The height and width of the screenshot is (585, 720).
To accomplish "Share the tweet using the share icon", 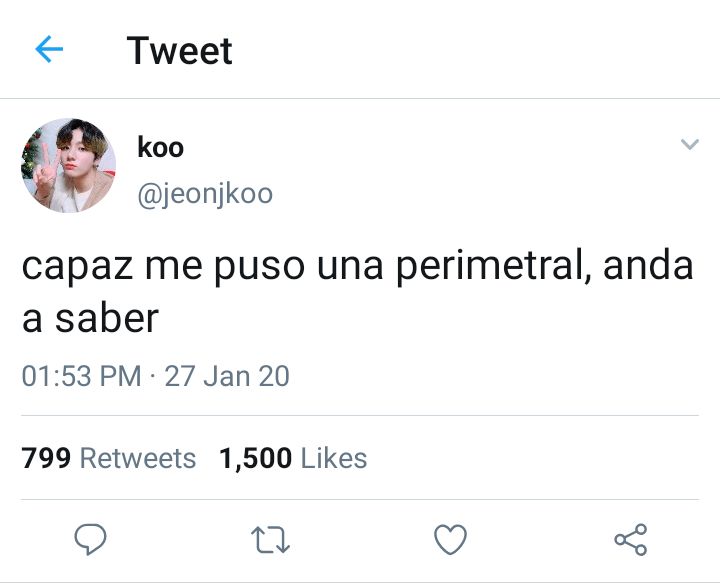I will pos(631,540).
